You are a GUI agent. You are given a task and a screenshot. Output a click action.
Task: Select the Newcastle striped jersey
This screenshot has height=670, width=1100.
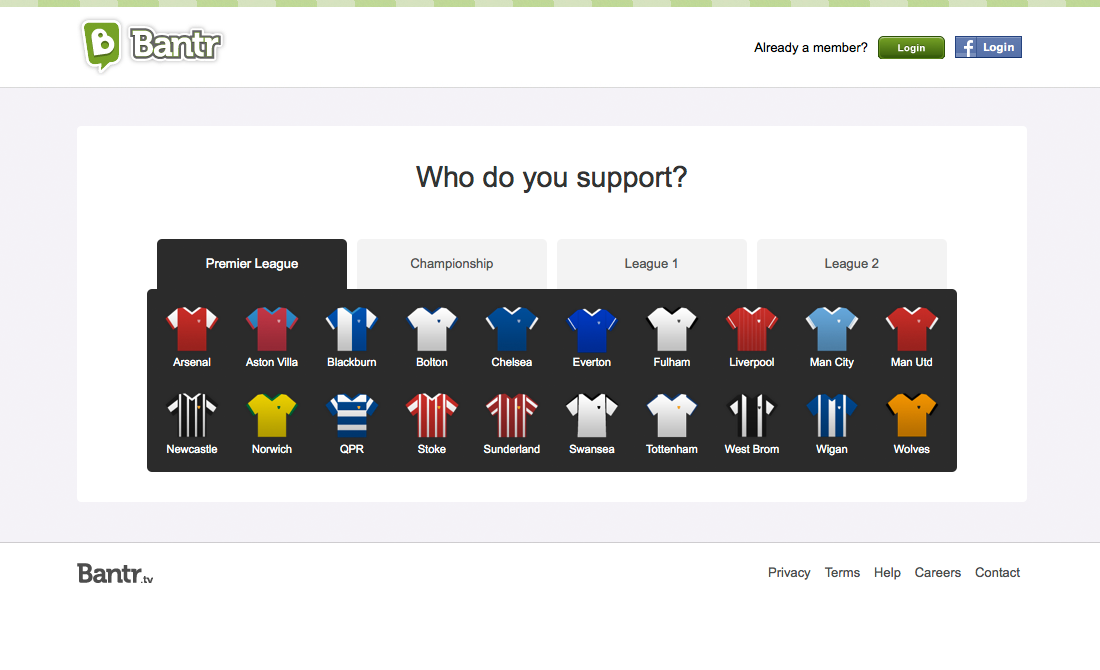coord(192,415)
